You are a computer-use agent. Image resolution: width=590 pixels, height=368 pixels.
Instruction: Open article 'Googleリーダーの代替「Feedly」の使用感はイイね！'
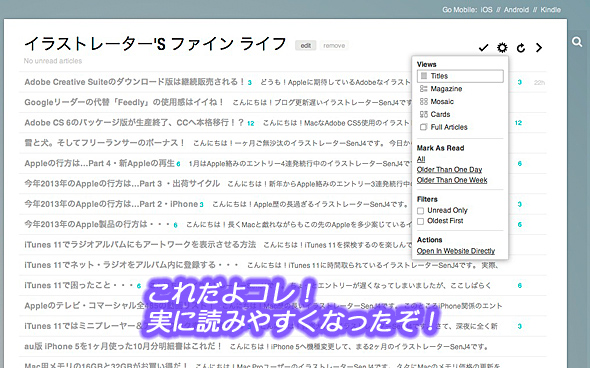125,102
